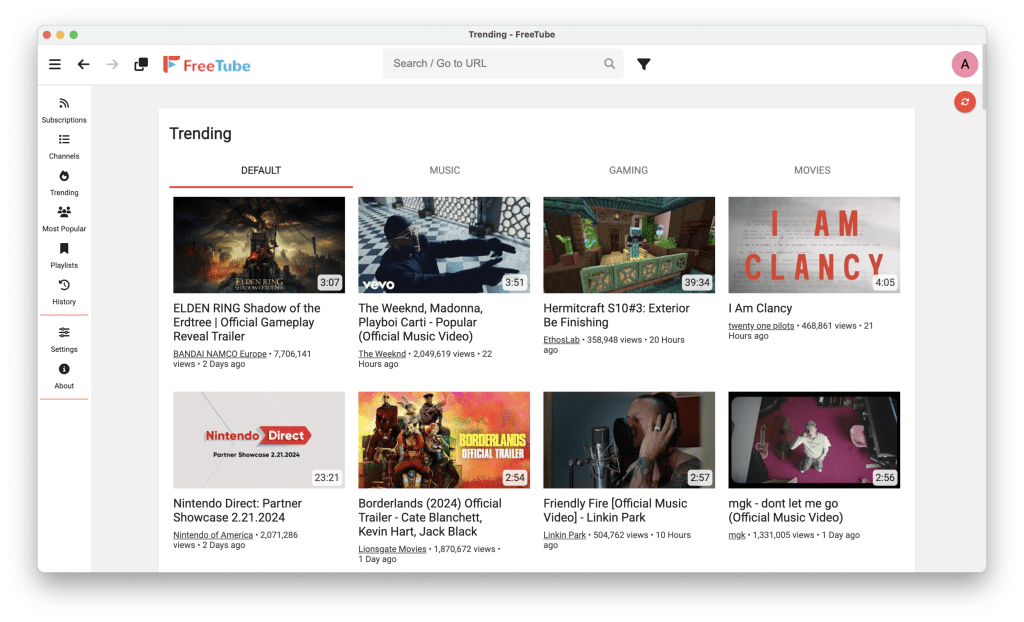Open Trending in the sidebar
1024x622 pixels.
pos(64,184)
